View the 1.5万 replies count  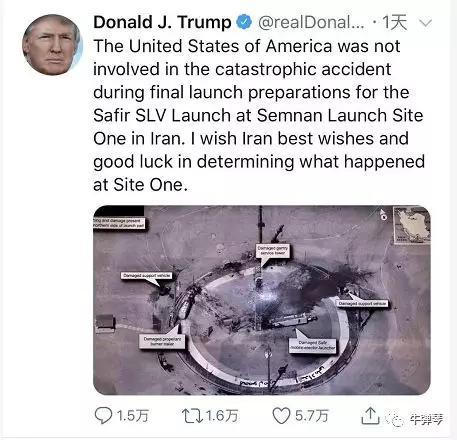[133, 416]
